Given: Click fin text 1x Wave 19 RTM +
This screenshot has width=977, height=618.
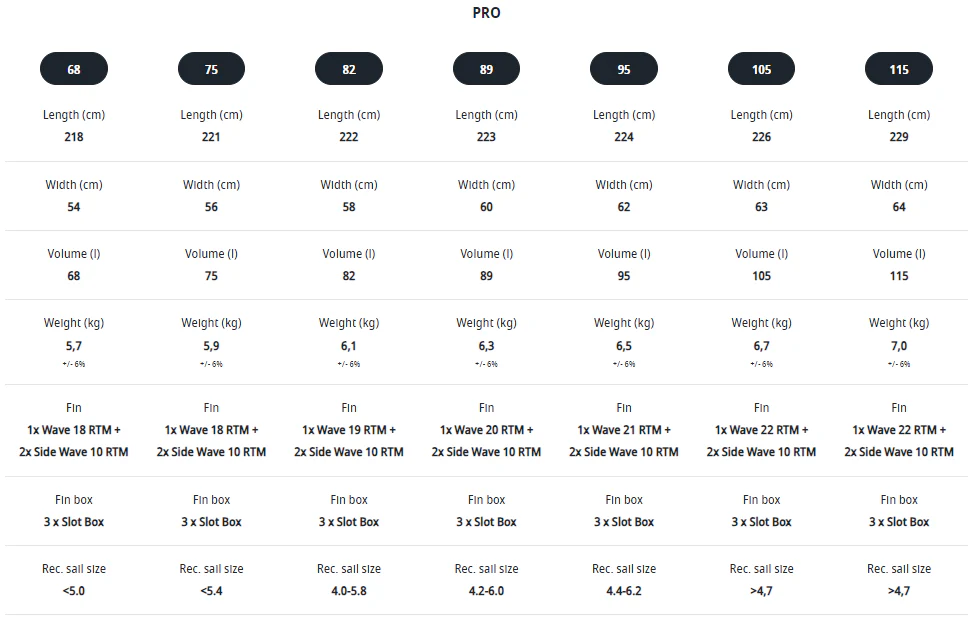Looking at the screenshot, I should click(x=349, y=430).
